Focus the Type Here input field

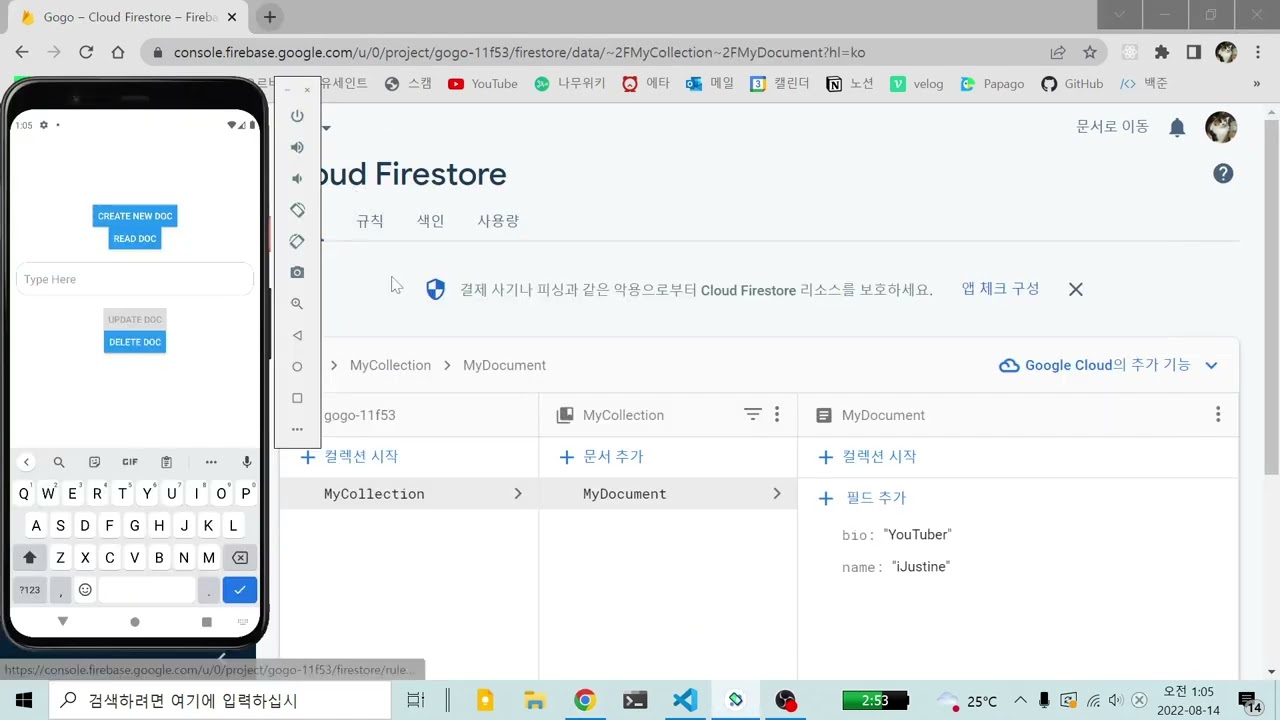click(x=135, y=279)
